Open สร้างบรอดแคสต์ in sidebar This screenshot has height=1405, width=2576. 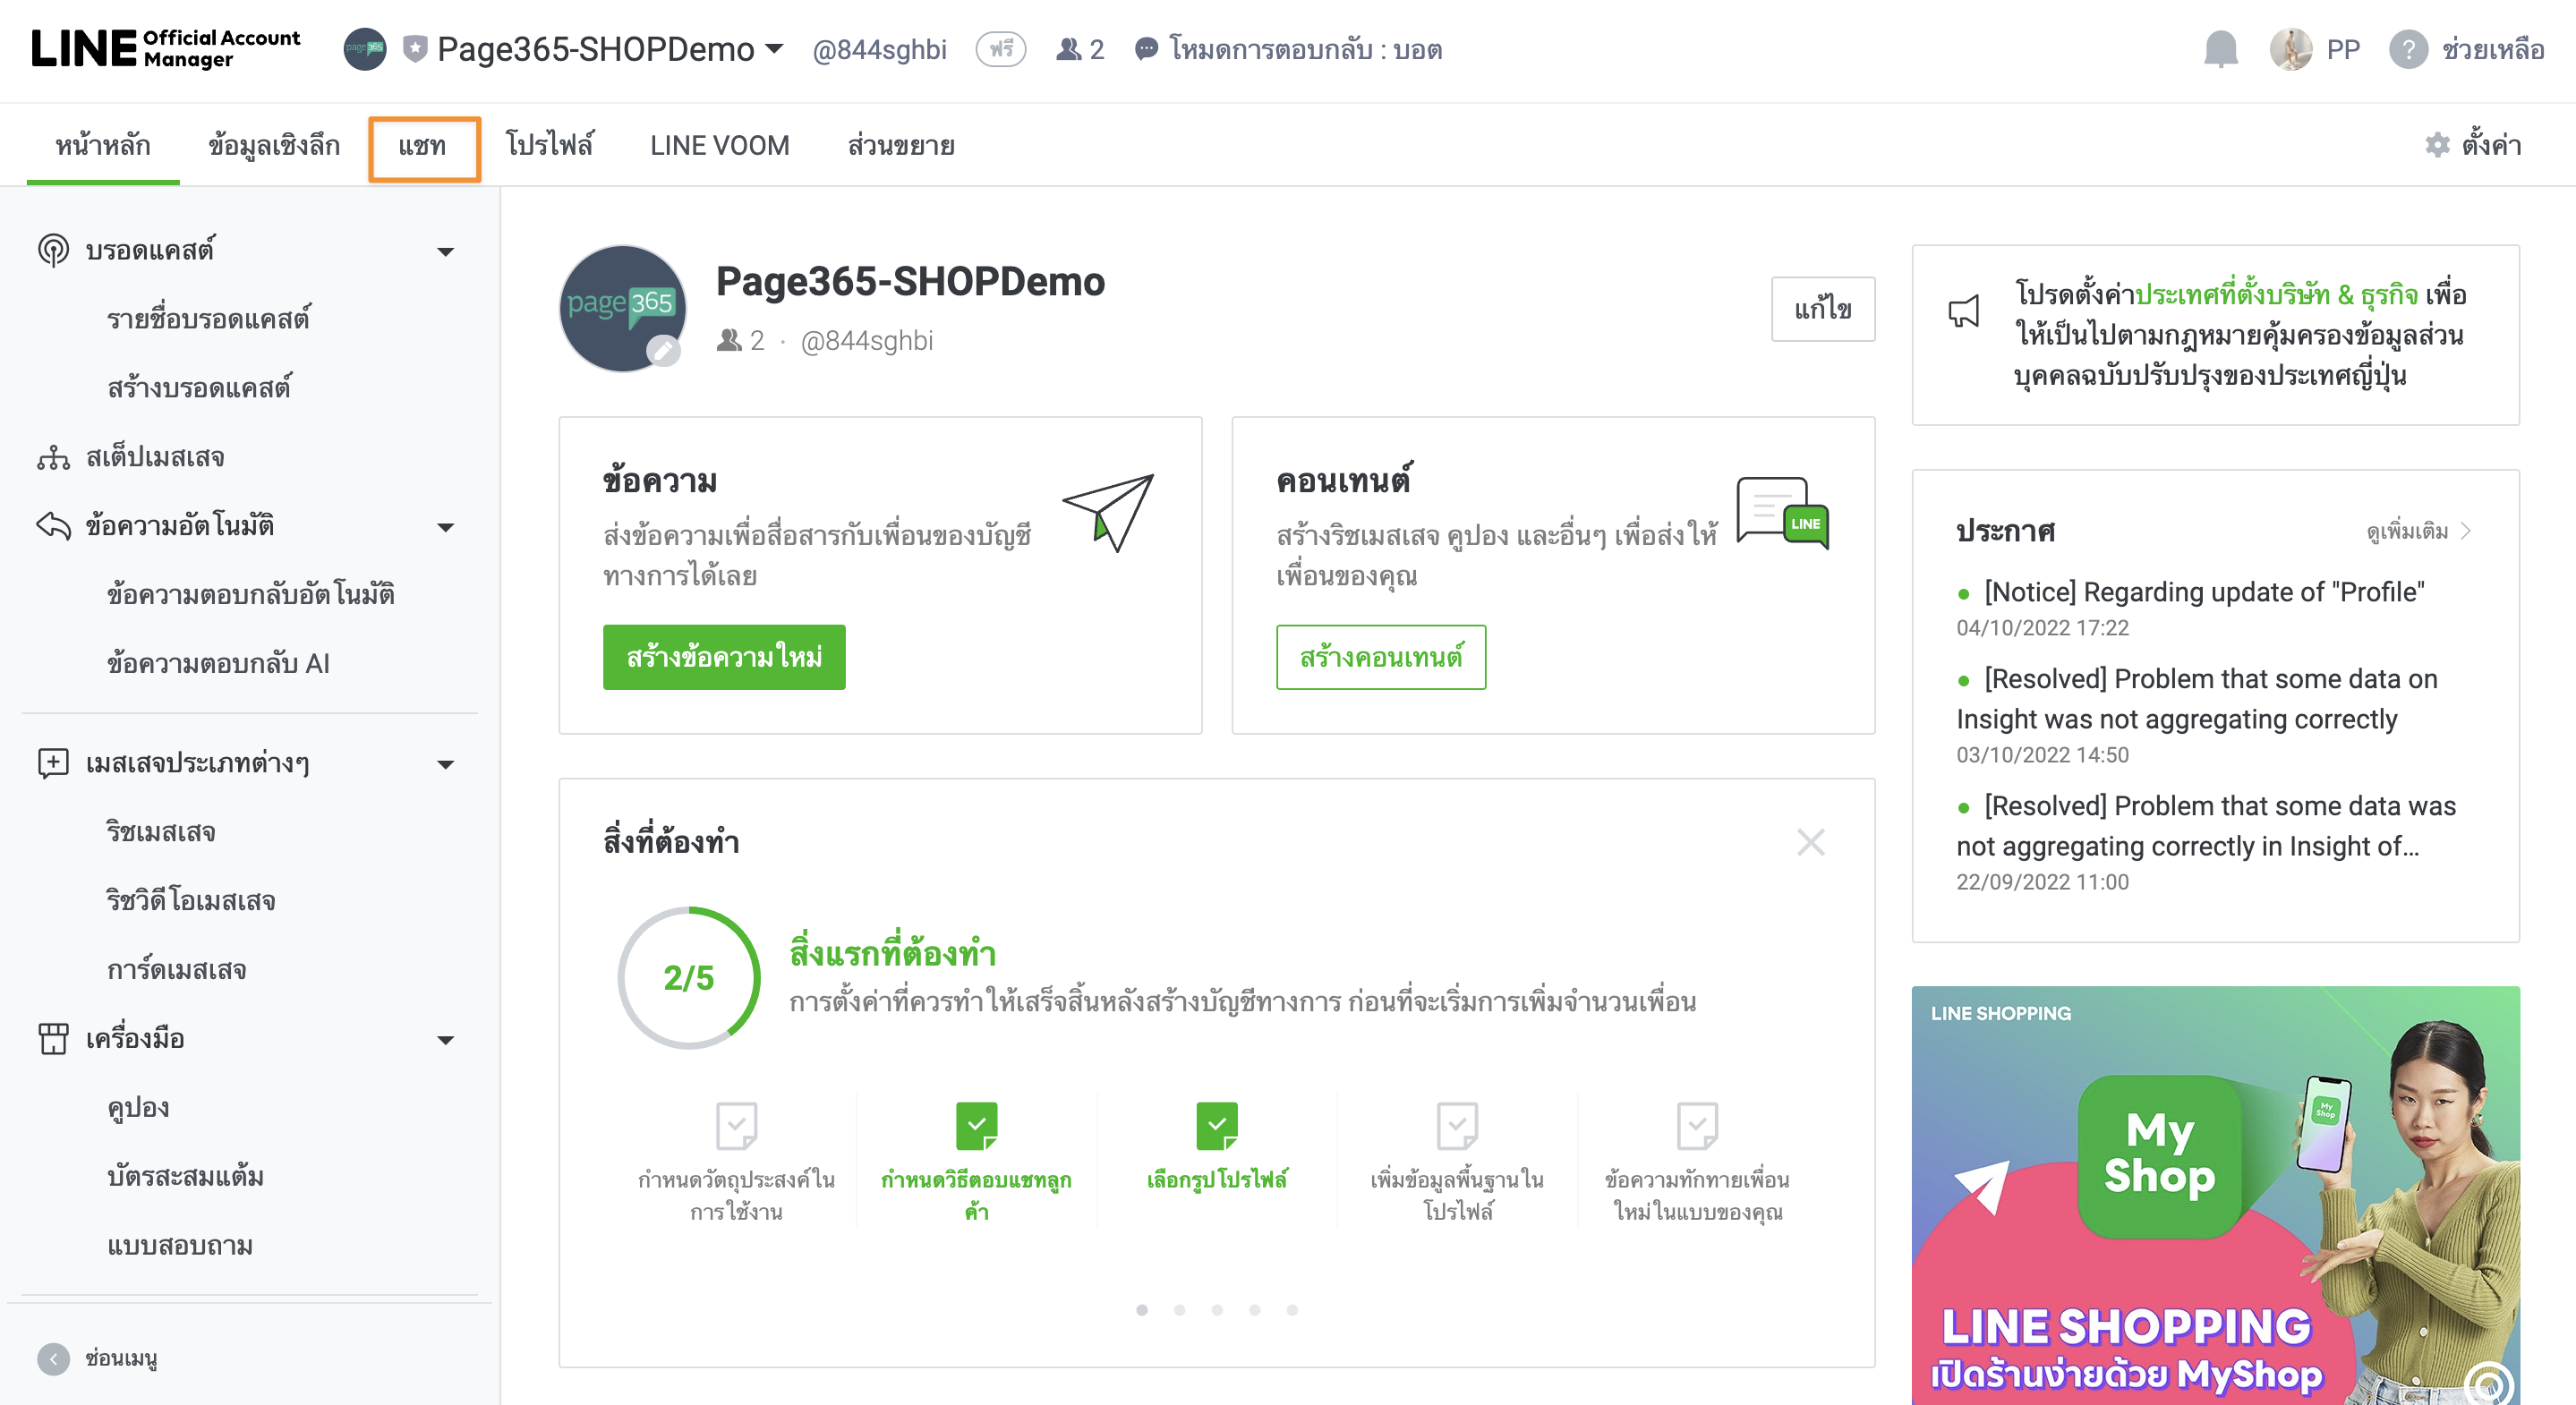tap(199, 388)
